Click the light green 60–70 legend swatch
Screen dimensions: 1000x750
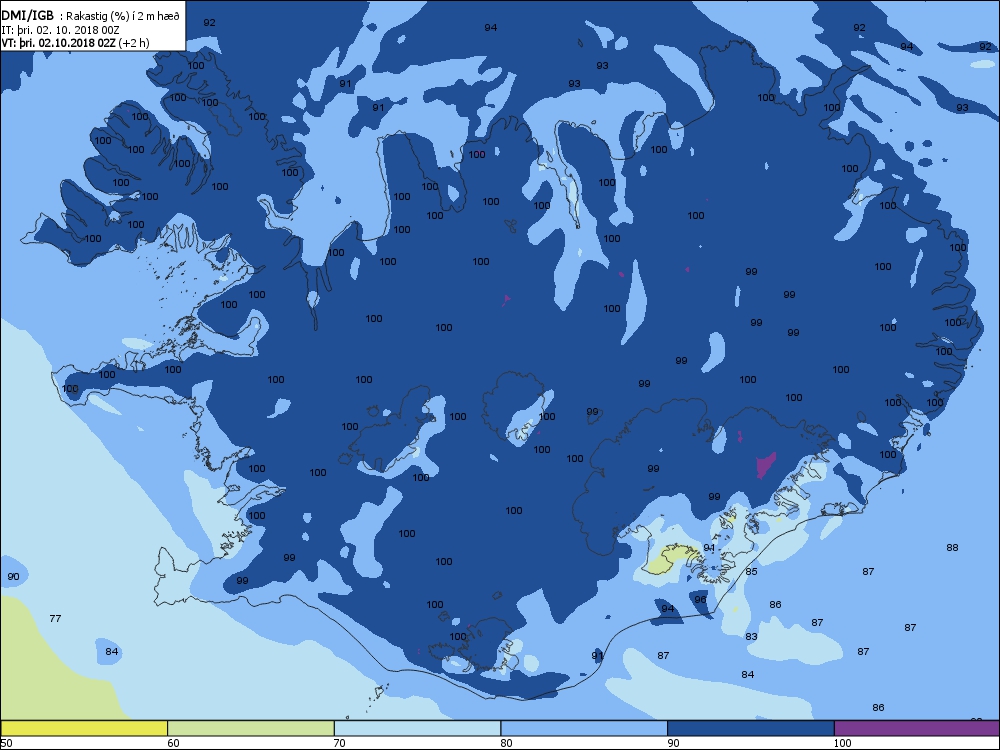[251, 728]
